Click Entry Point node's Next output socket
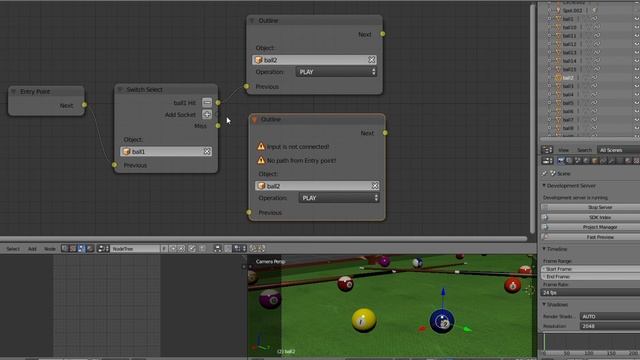The image size is (640, 360). pos(84,105)
